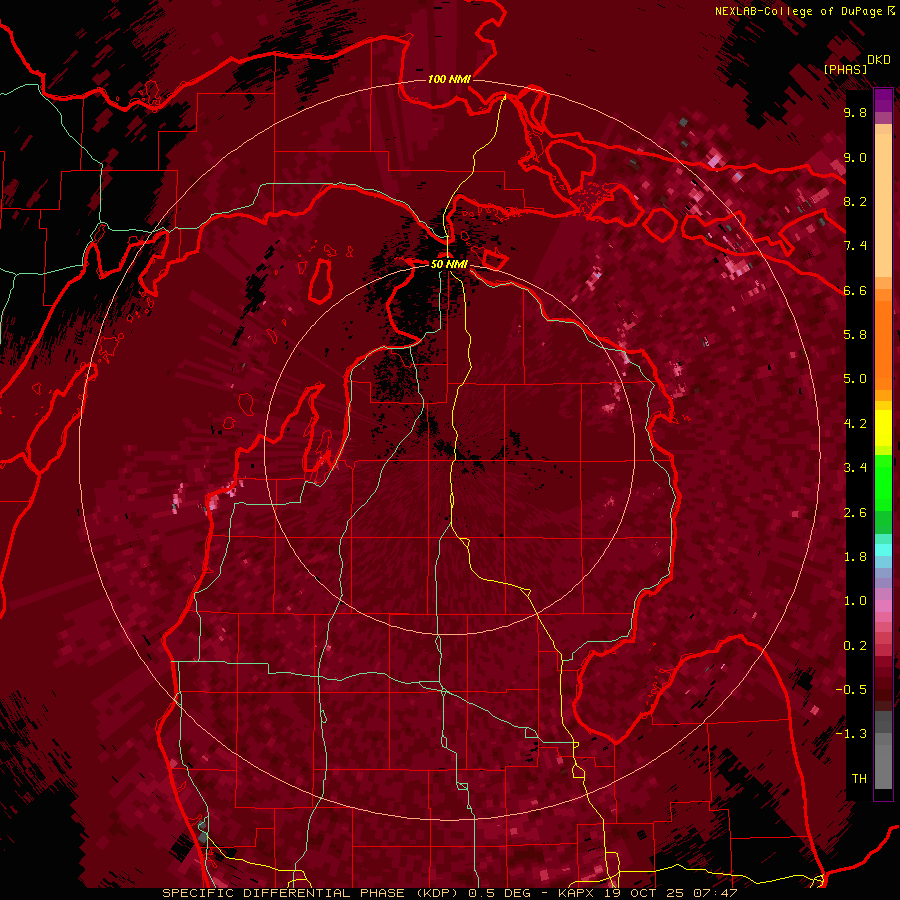Click the 9.0 value on the scale
This screenshot has width=900, height=900.
pyautogui.click(x=855, y=157)
